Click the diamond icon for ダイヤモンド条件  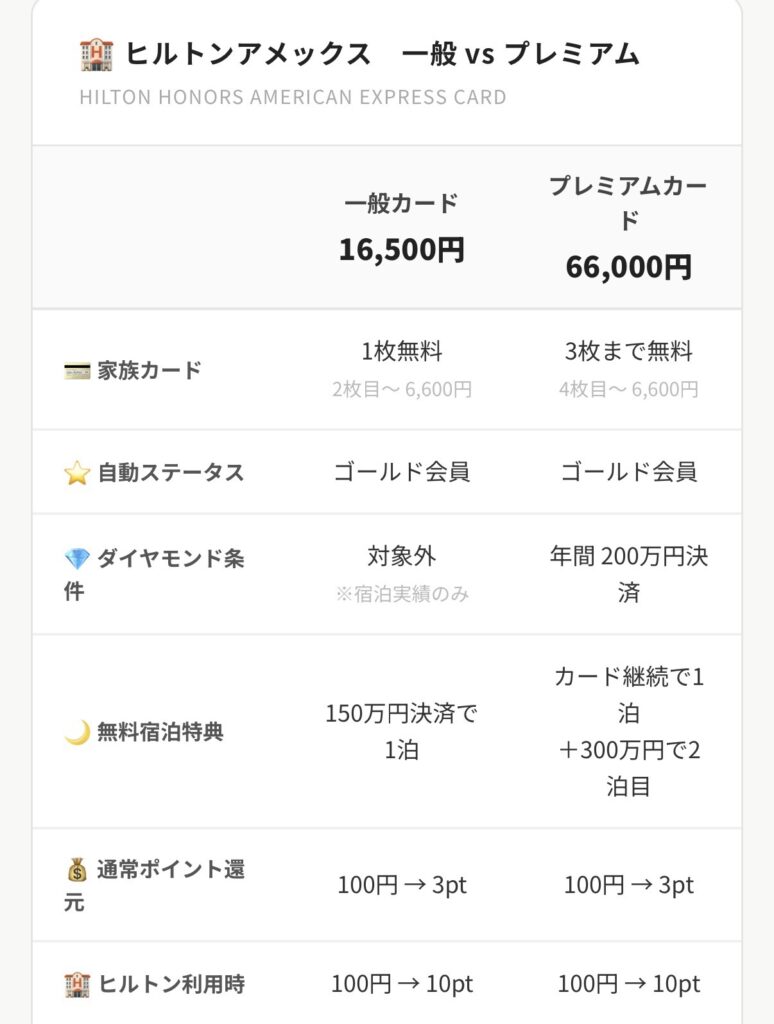pyautogui.click(x=77, y=559)
